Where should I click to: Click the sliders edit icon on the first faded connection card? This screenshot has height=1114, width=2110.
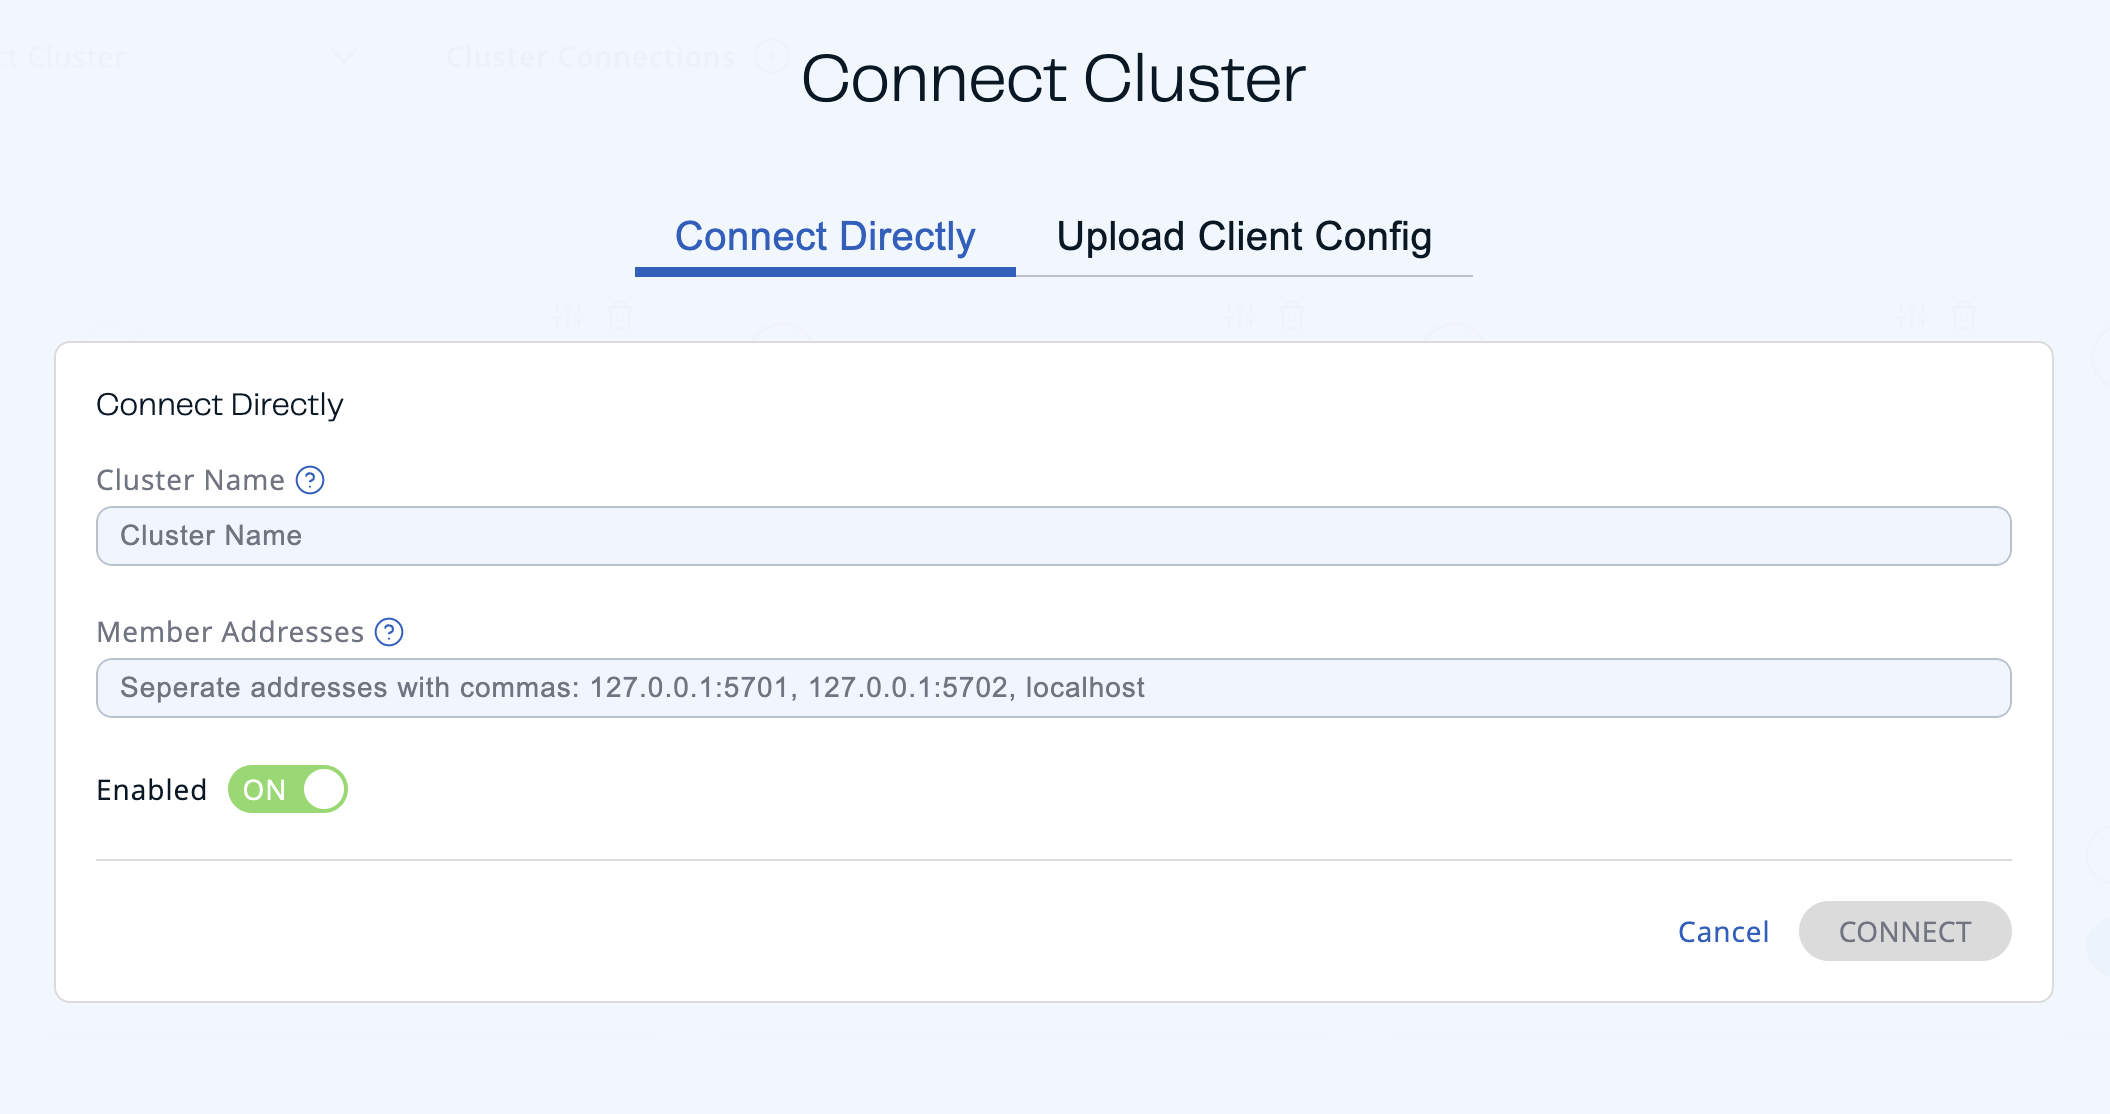pos(568,315)
